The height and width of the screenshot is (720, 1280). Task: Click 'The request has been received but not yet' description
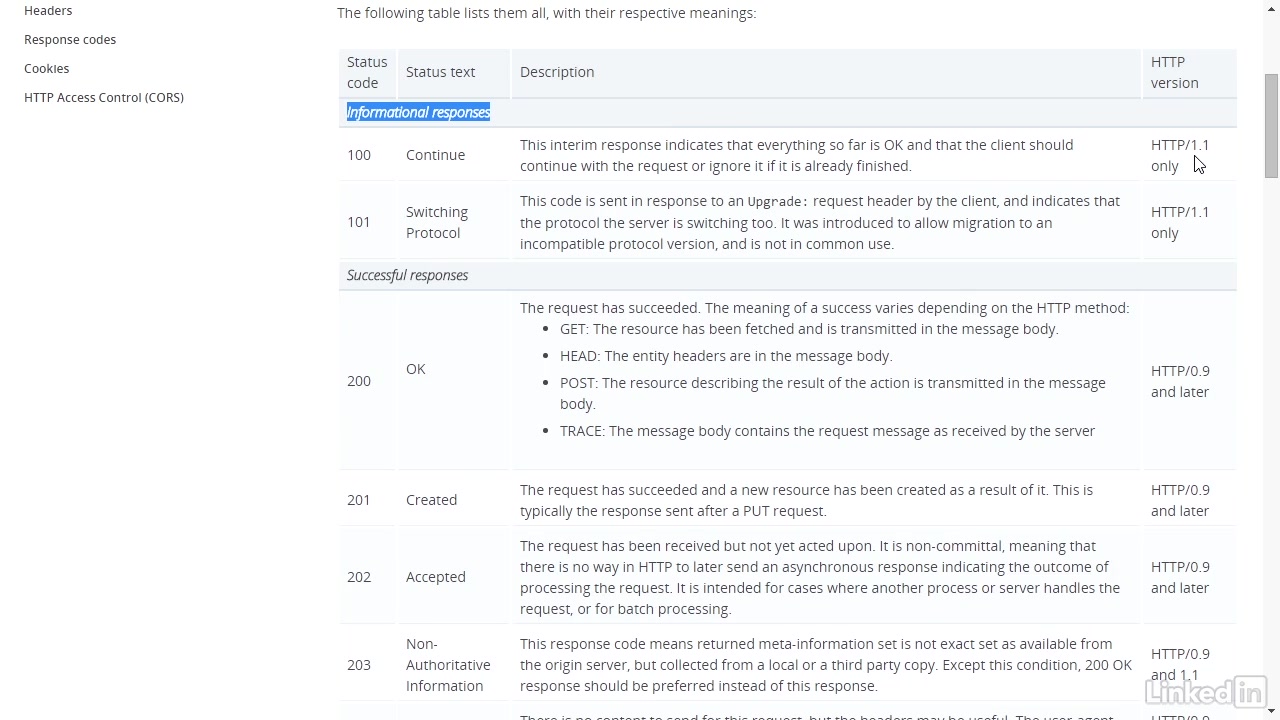pyautogui.click(x=820, y=577)
